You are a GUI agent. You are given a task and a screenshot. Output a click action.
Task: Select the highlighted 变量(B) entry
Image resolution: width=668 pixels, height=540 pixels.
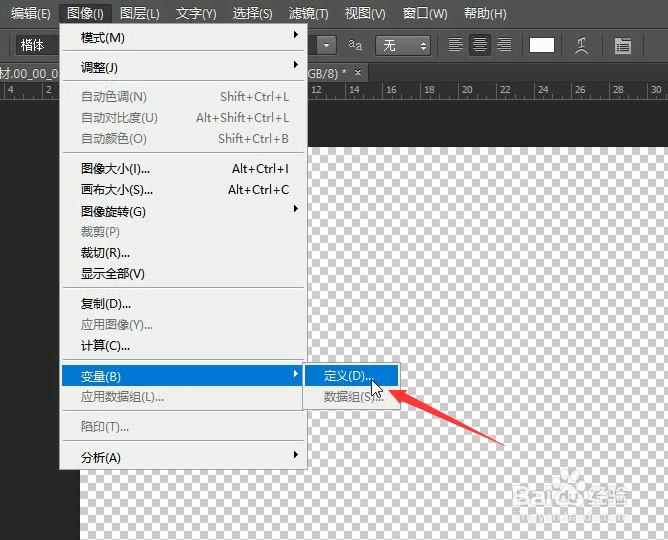pos(182,376)
